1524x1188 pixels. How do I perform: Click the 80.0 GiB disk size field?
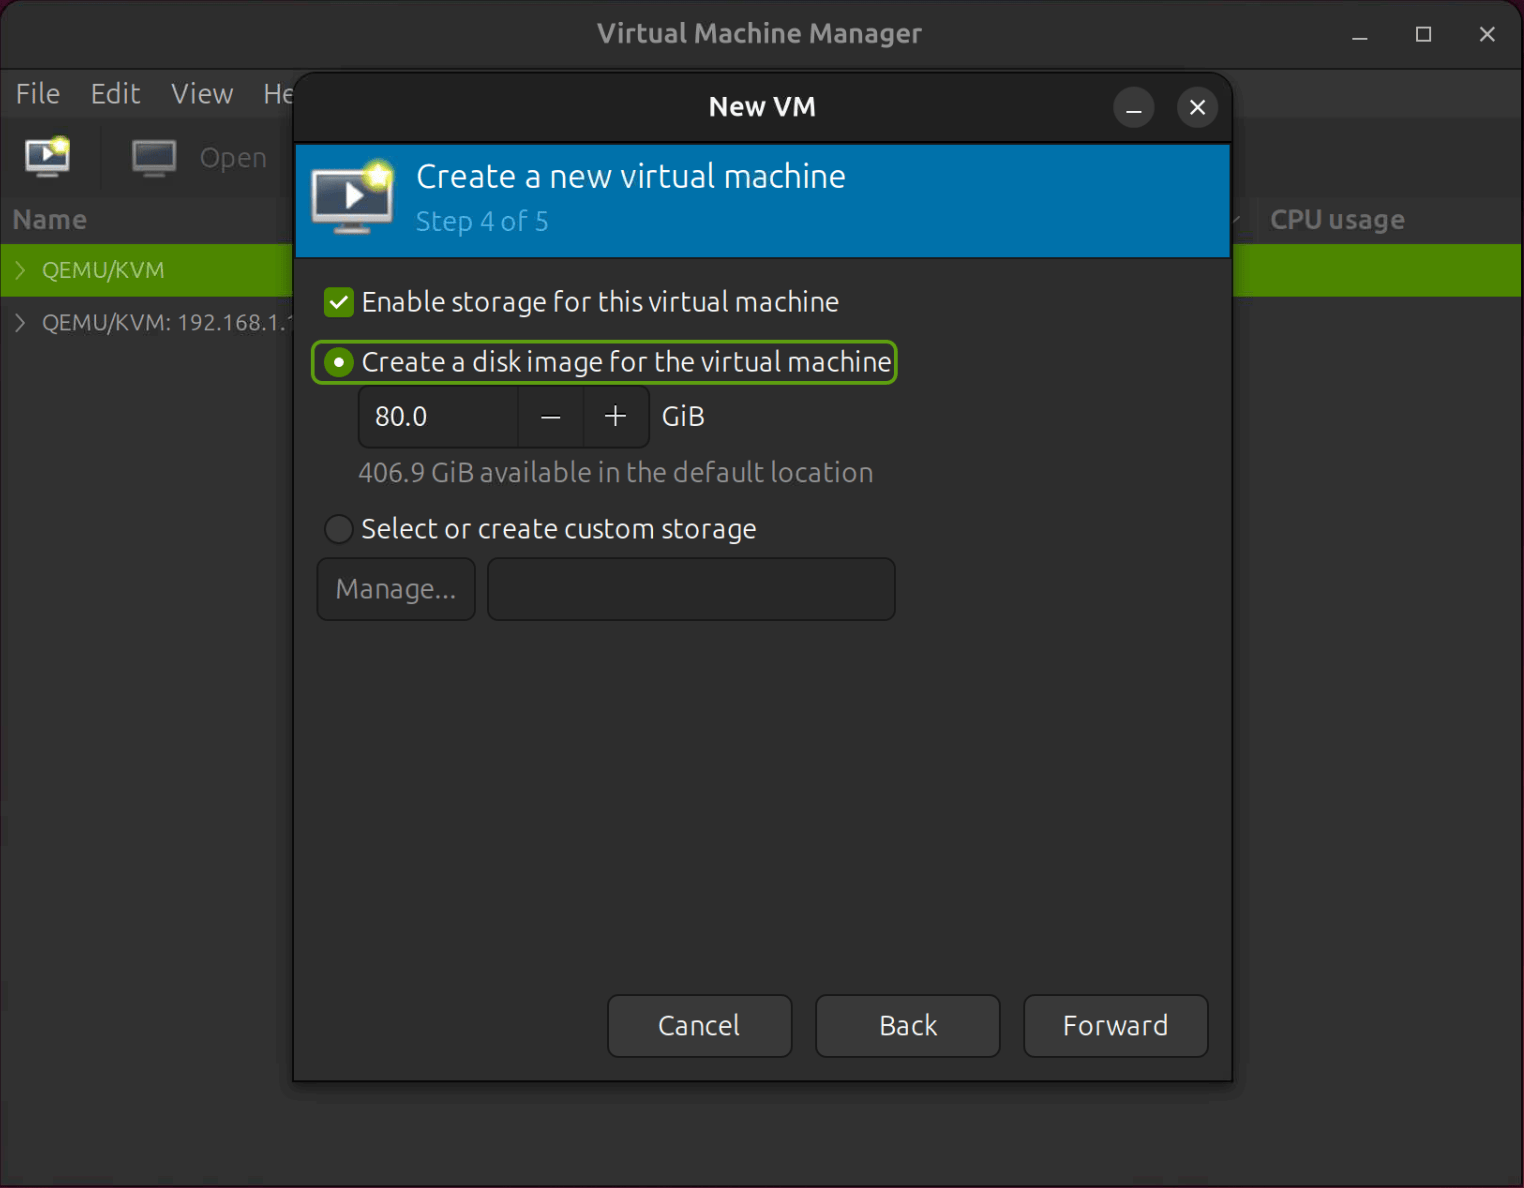[x=437, y=417]
